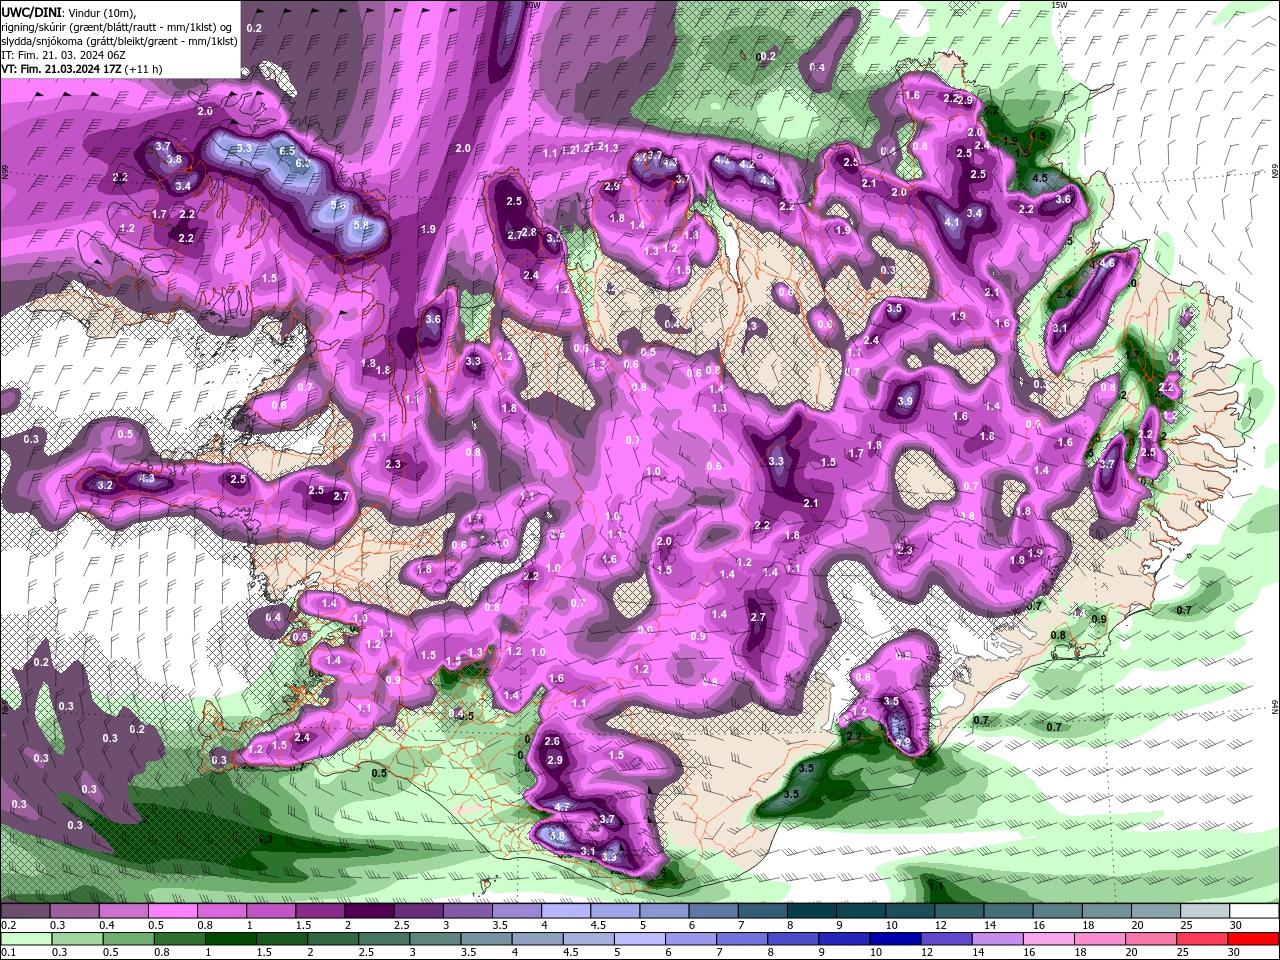
Task: Click the '0.2' label under the upper legend bar
Action: 9,925
